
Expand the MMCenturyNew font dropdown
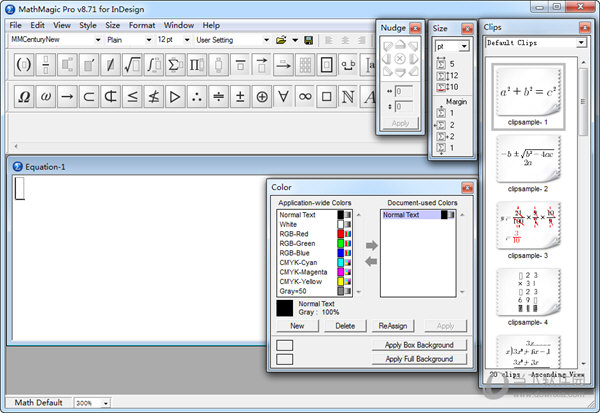click(x=95, y=40)
